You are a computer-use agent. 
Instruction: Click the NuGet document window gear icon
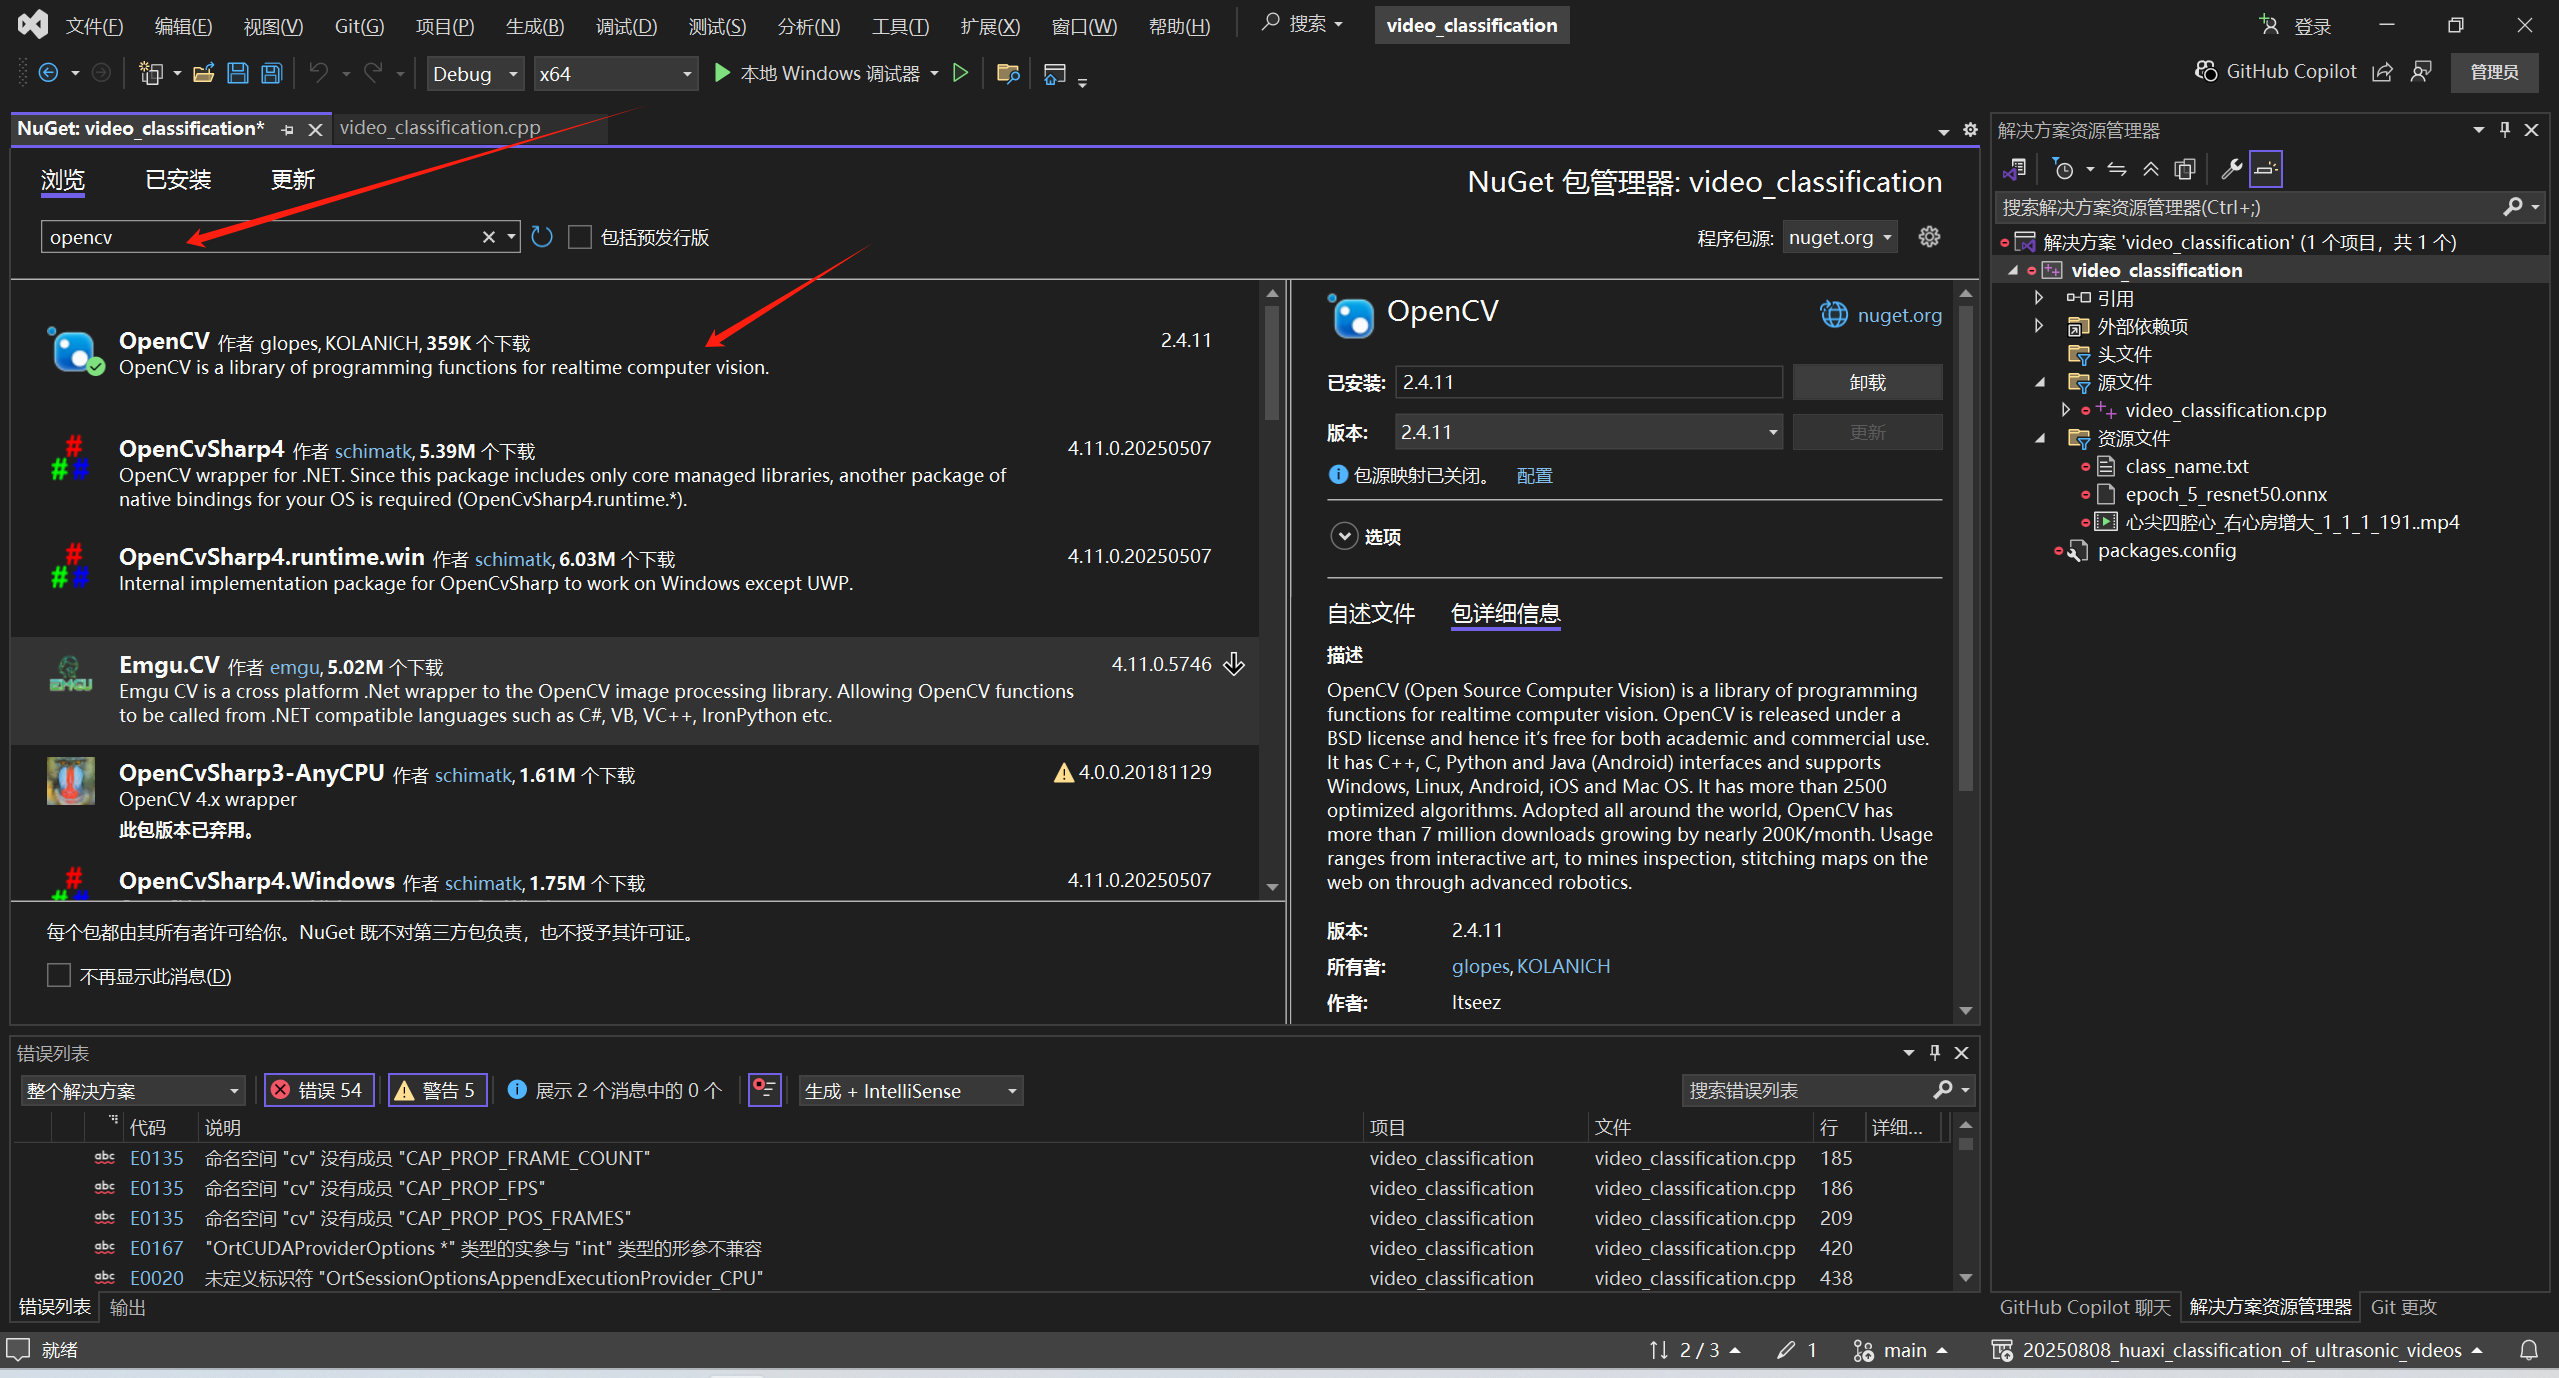[x=1970, y=130]
